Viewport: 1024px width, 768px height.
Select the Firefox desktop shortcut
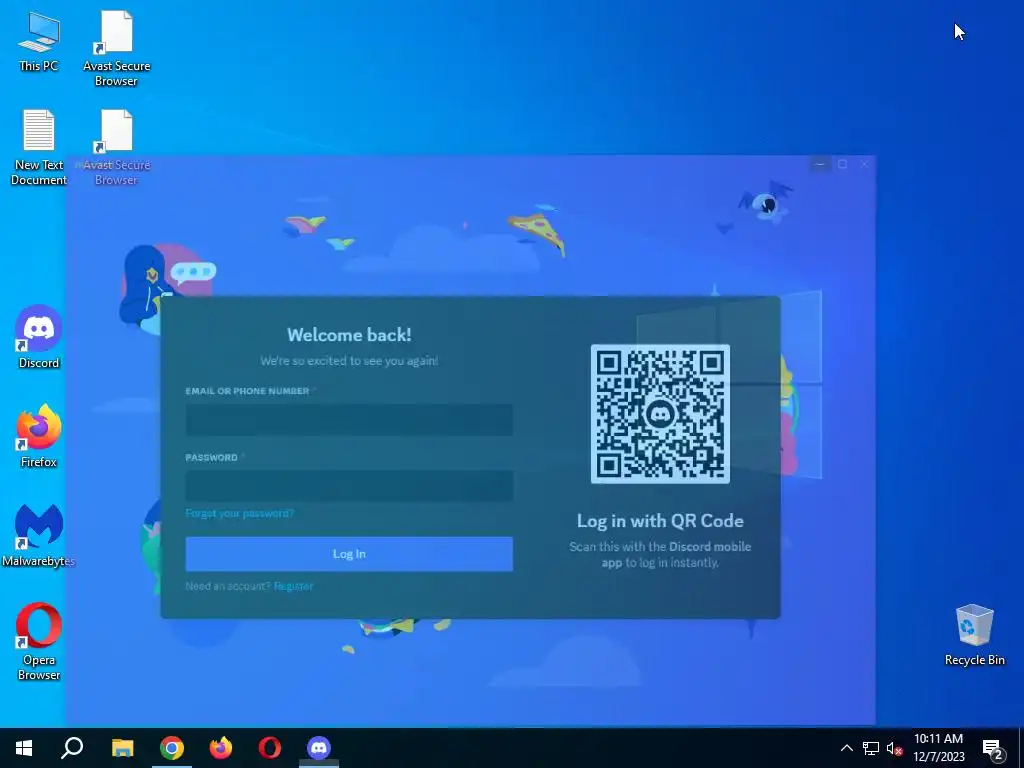tap(39, 436)
